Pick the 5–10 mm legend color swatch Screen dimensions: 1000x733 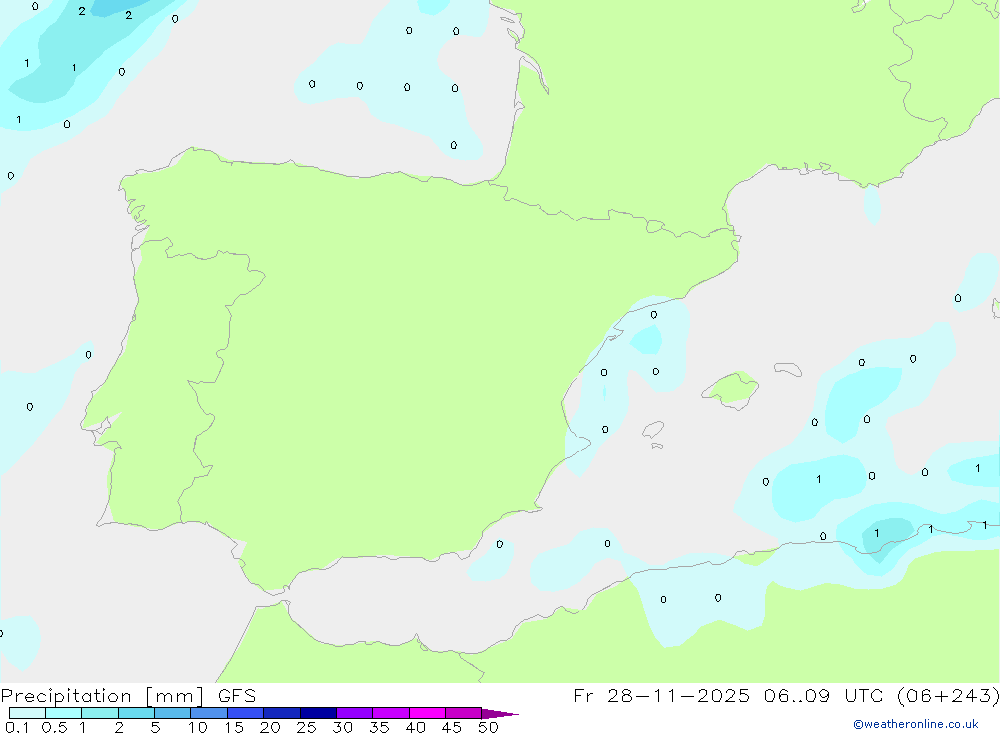(x=172, y=713)
